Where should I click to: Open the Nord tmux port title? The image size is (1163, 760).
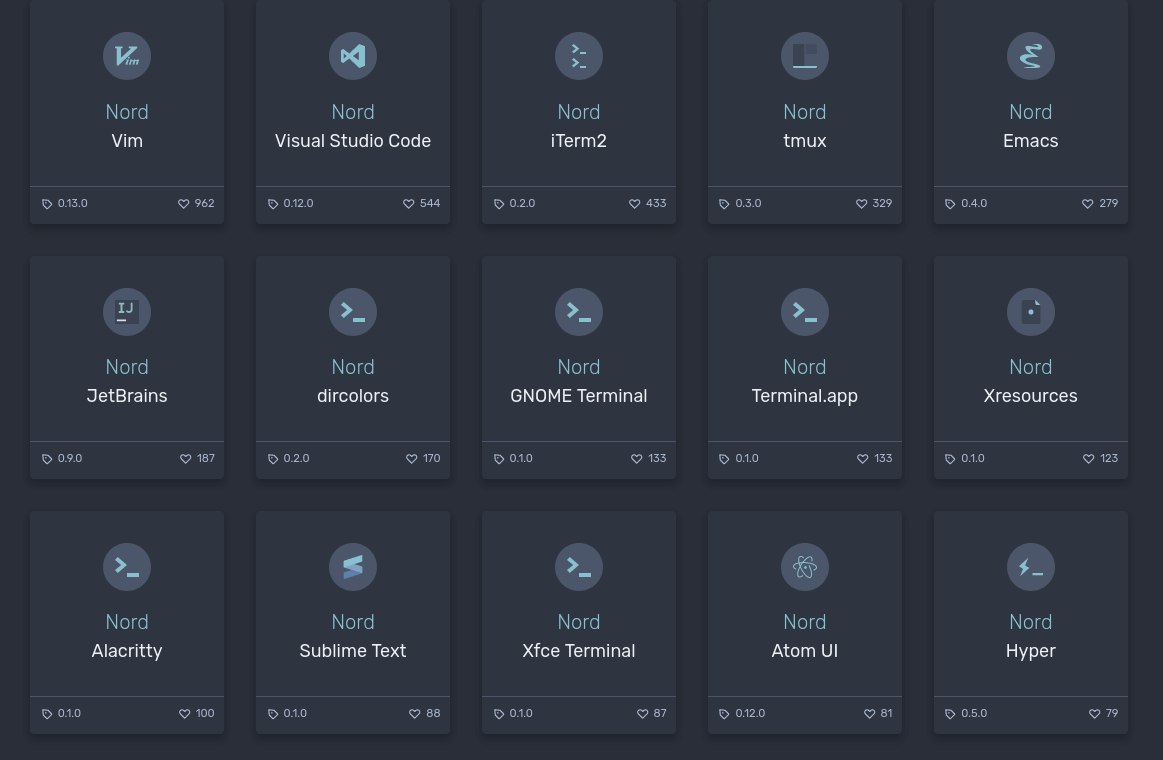click(x=805, y=126)
